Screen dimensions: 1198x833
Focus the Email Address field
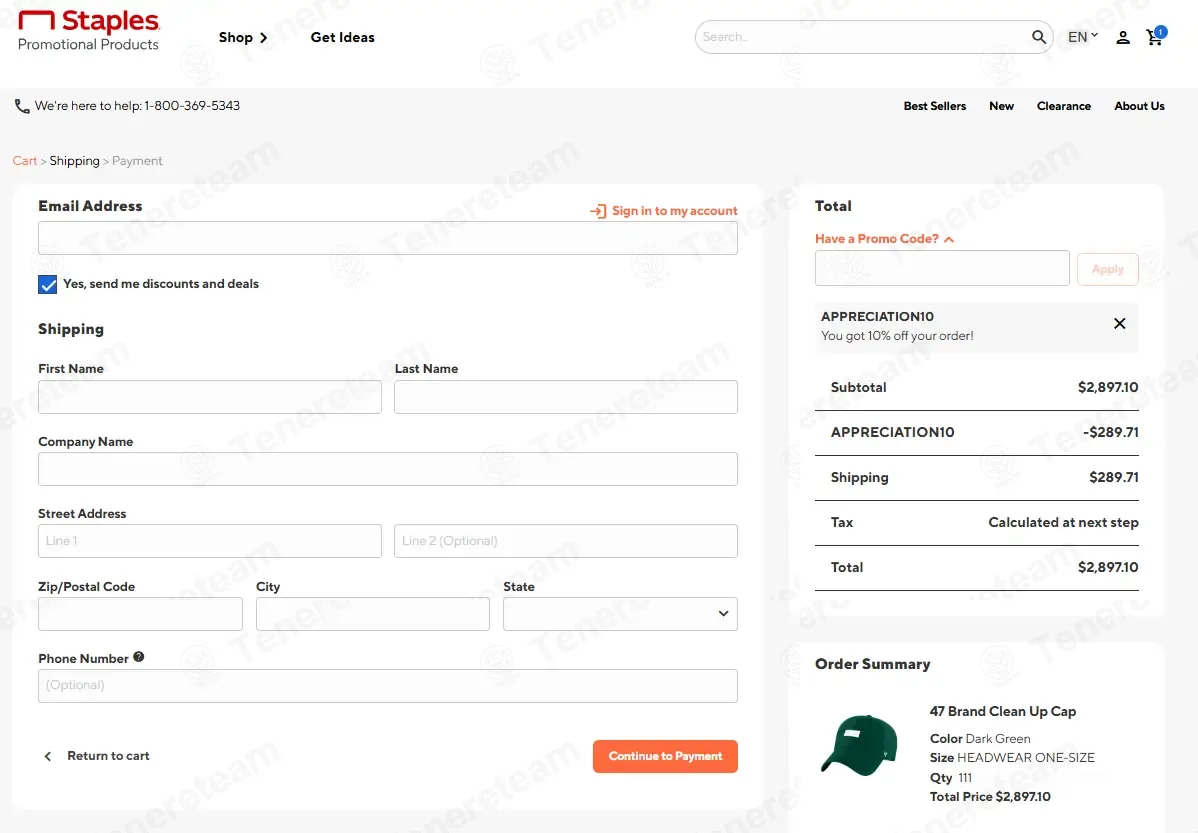(387, 238)
